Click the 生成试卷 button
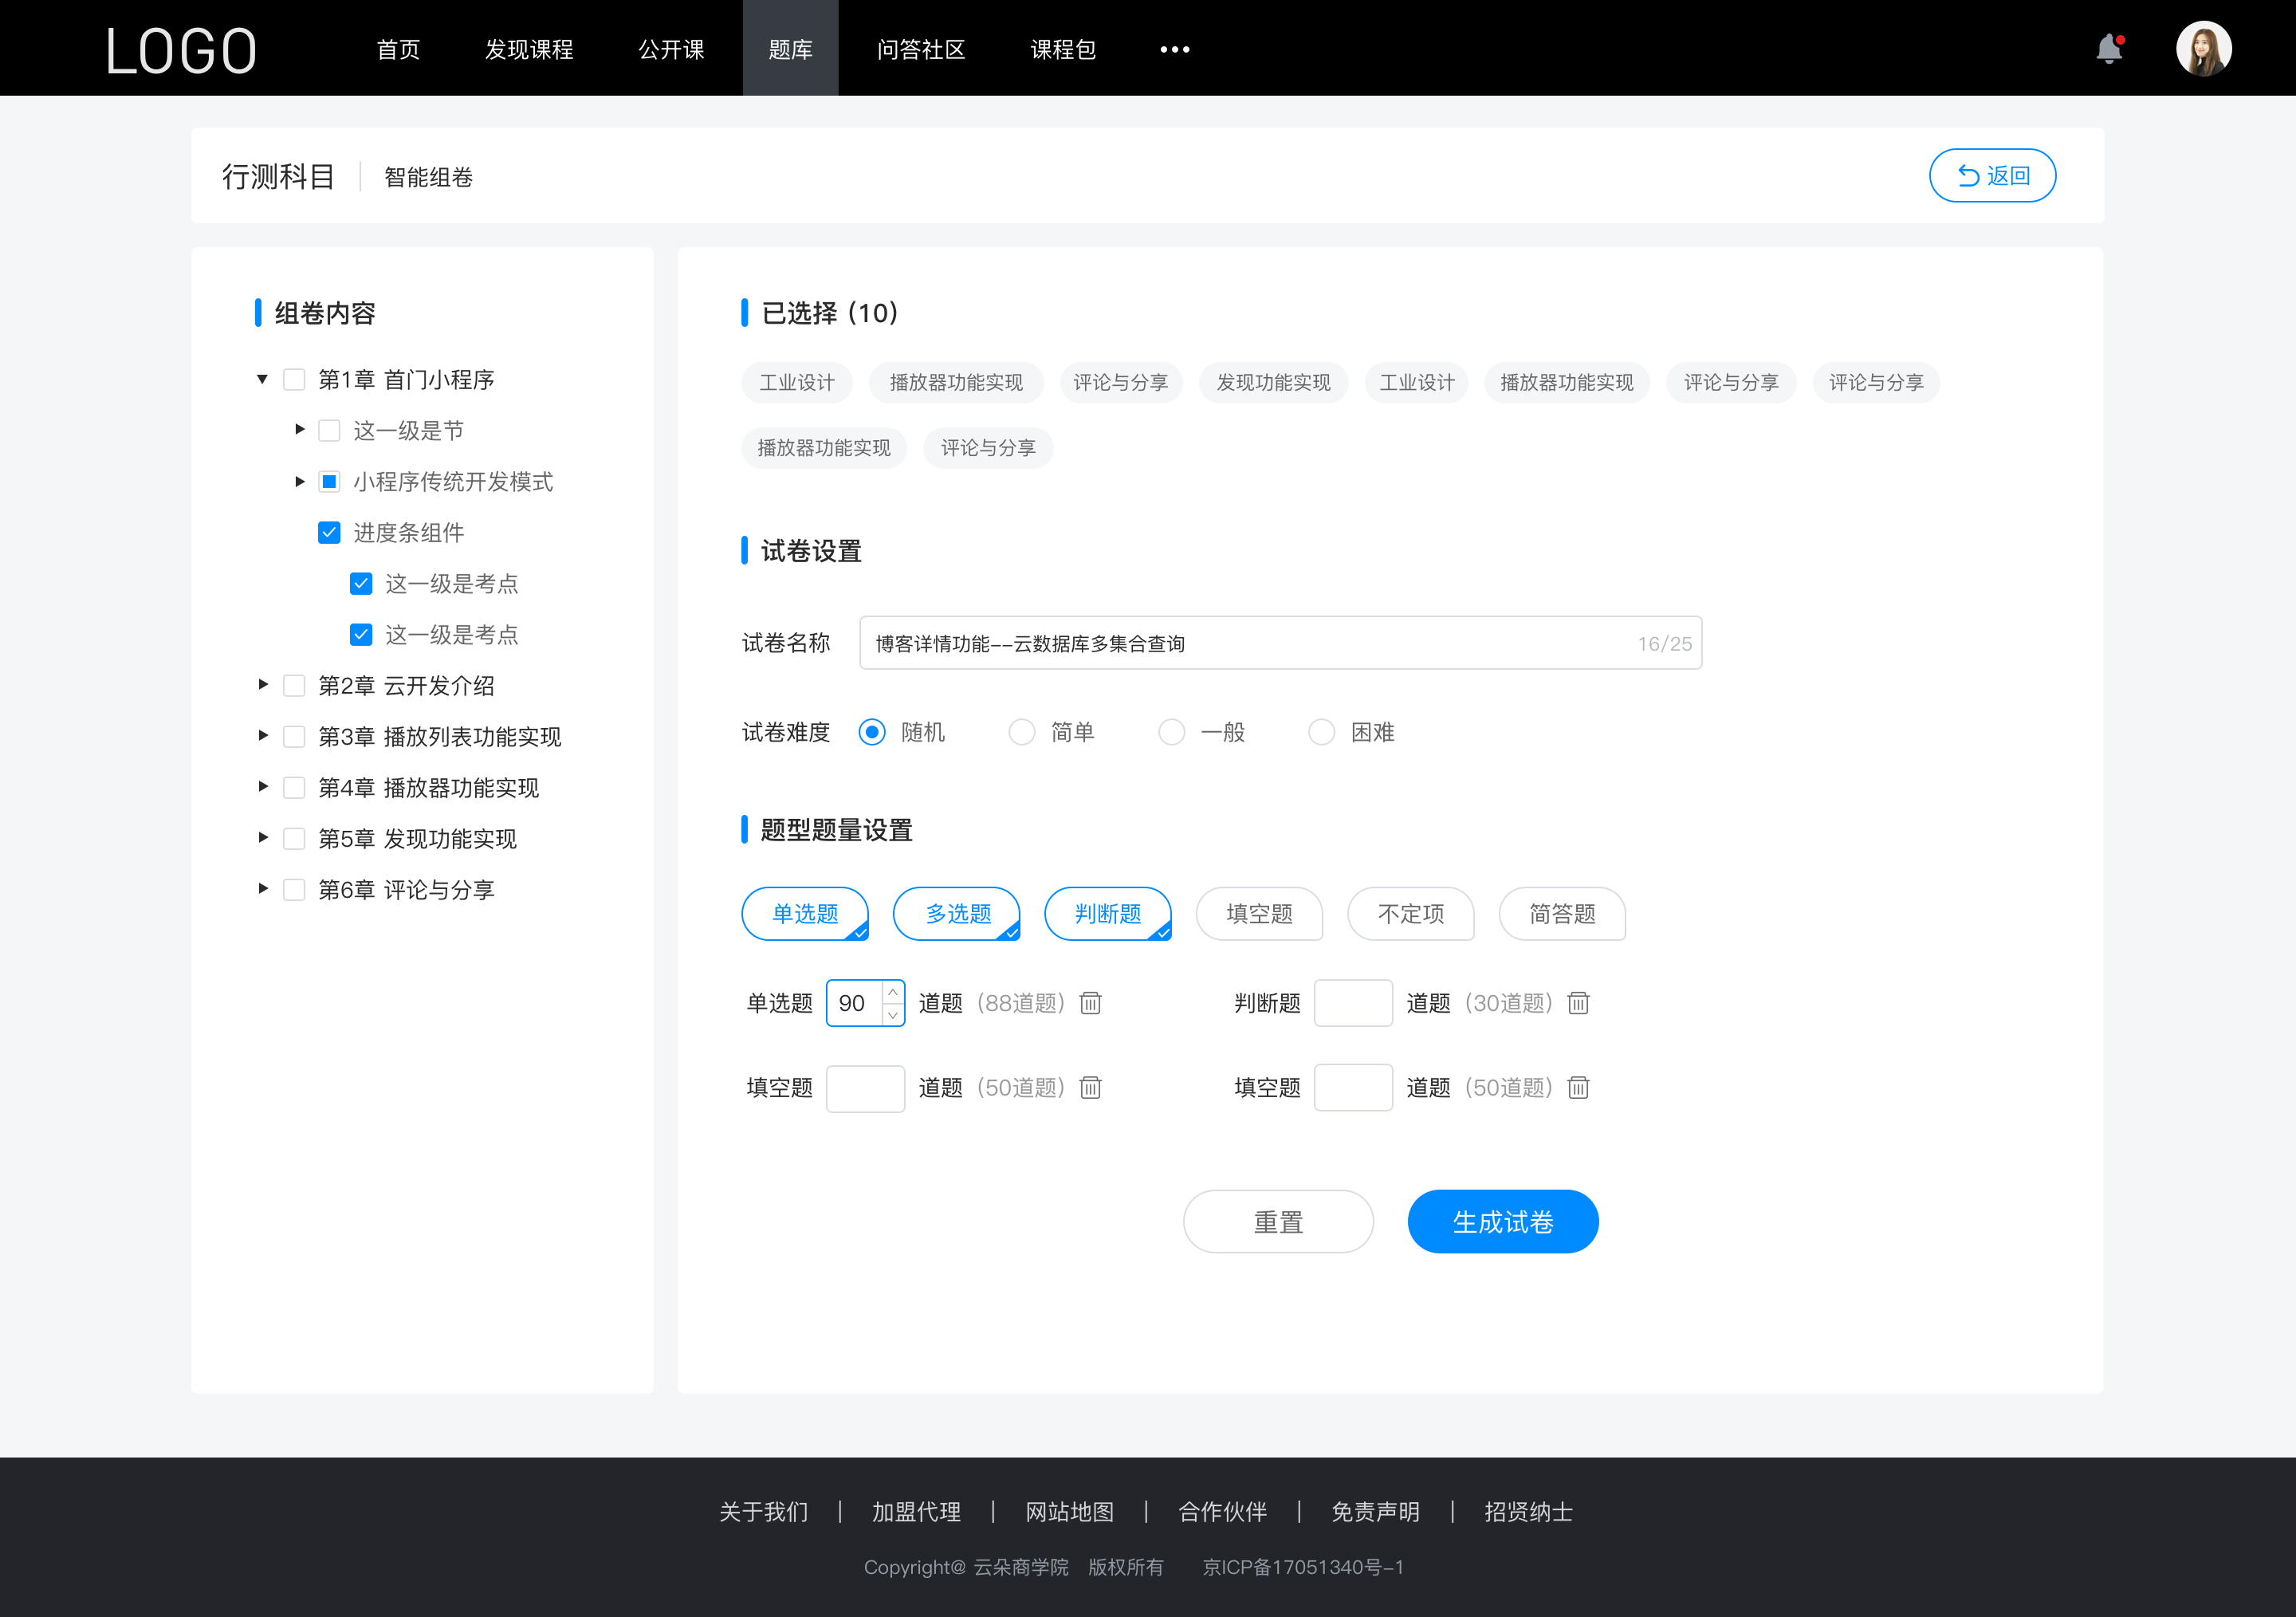 point(1501,1222)
